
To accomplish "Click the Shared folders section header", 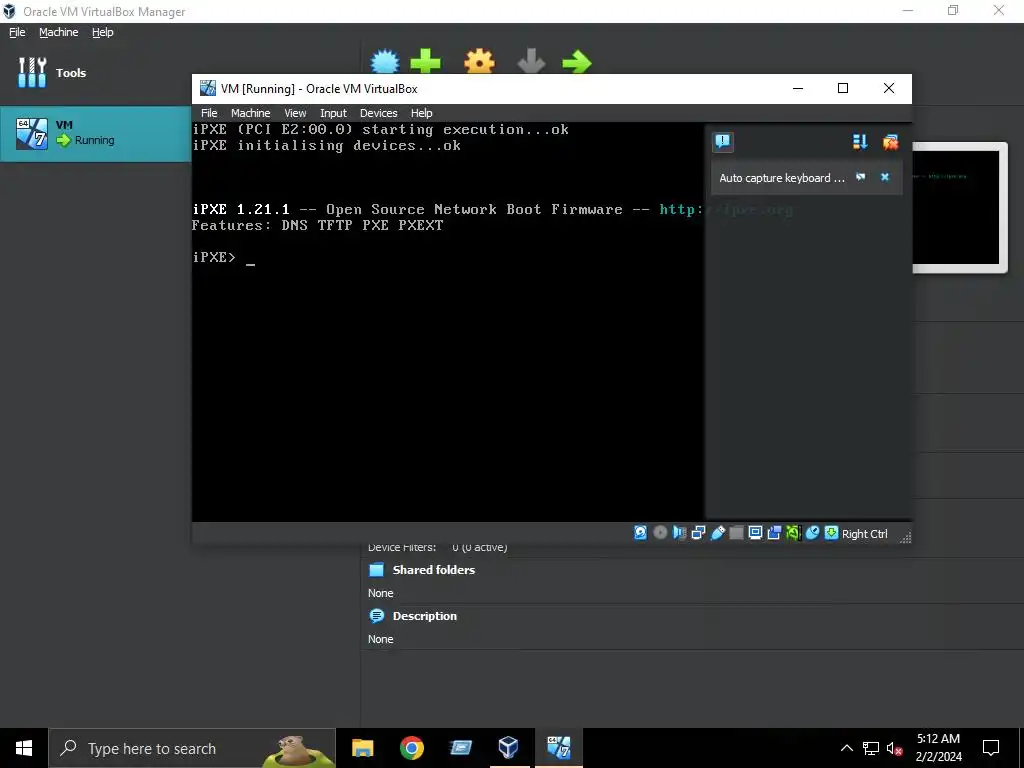I will (433, 569).
